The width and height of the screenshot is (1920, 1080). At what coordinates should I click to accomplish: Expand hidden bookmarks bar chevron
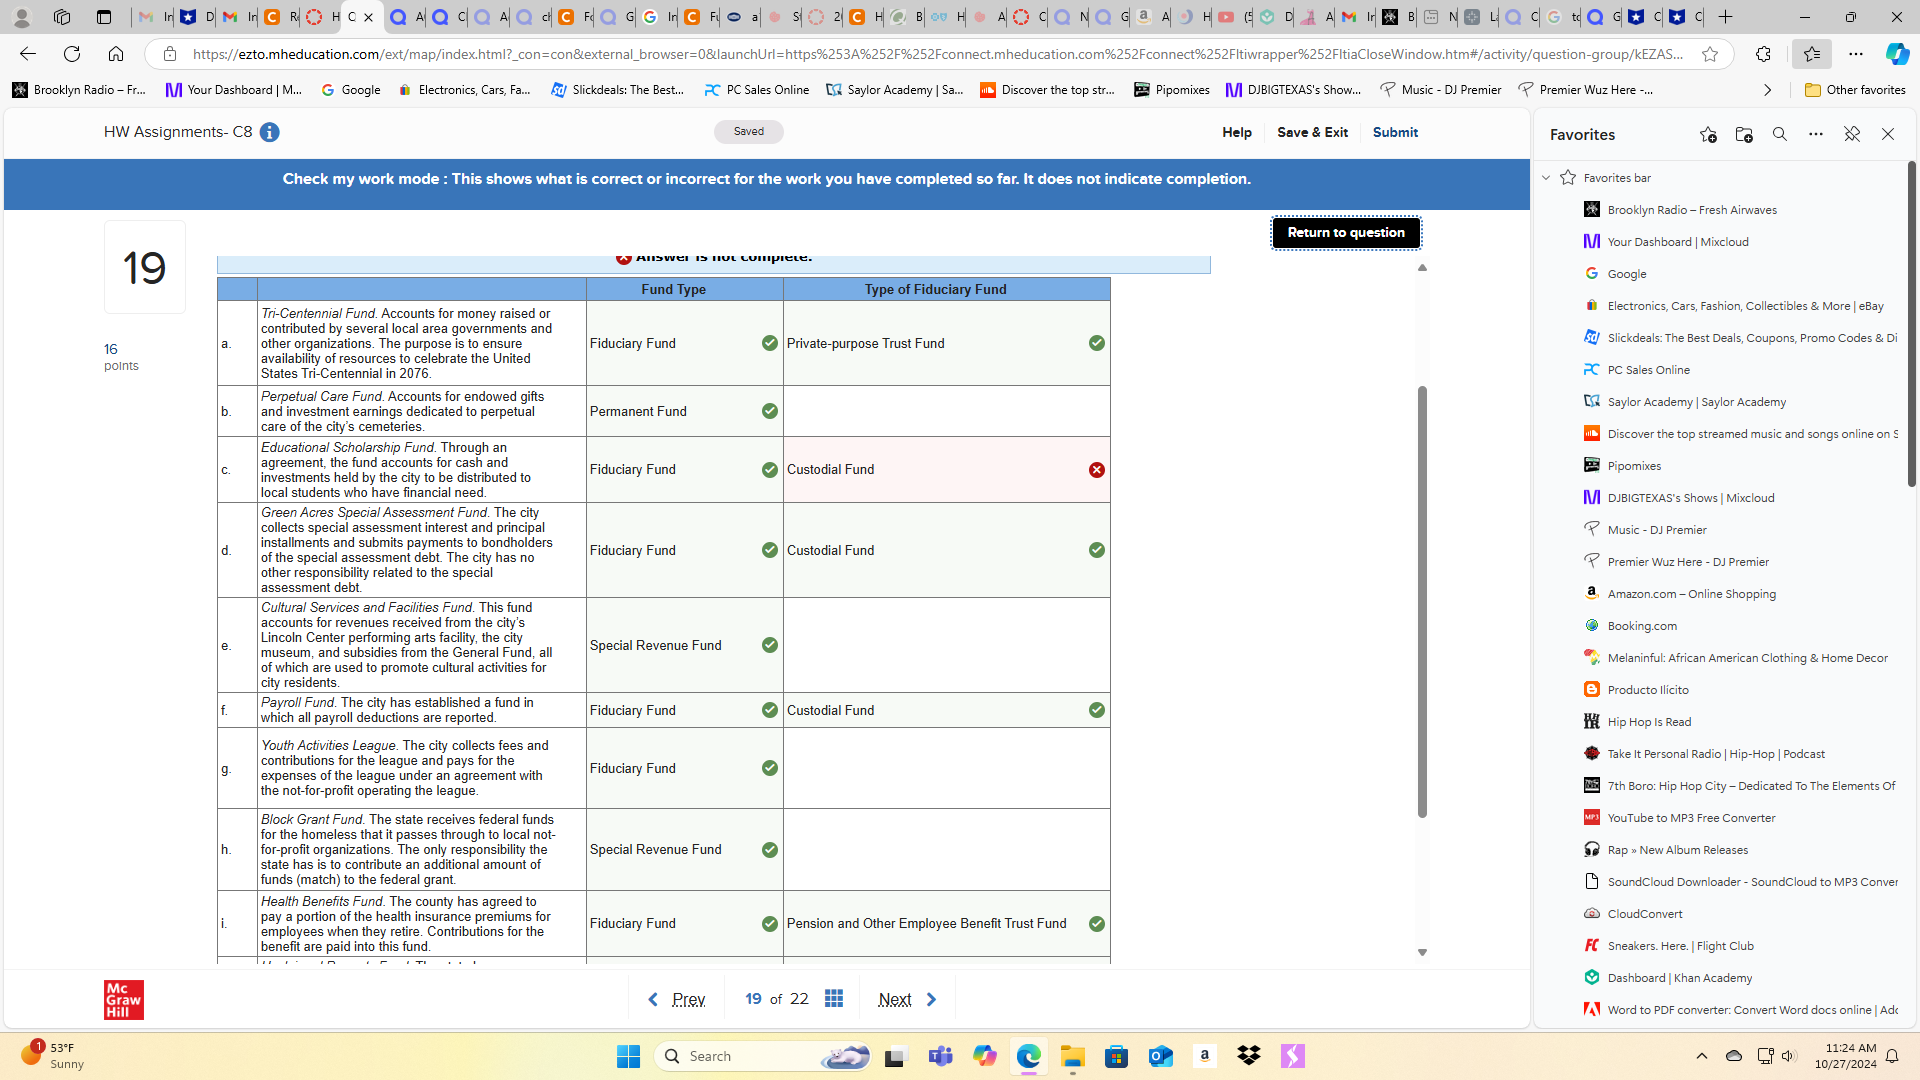coord(1767,90)
